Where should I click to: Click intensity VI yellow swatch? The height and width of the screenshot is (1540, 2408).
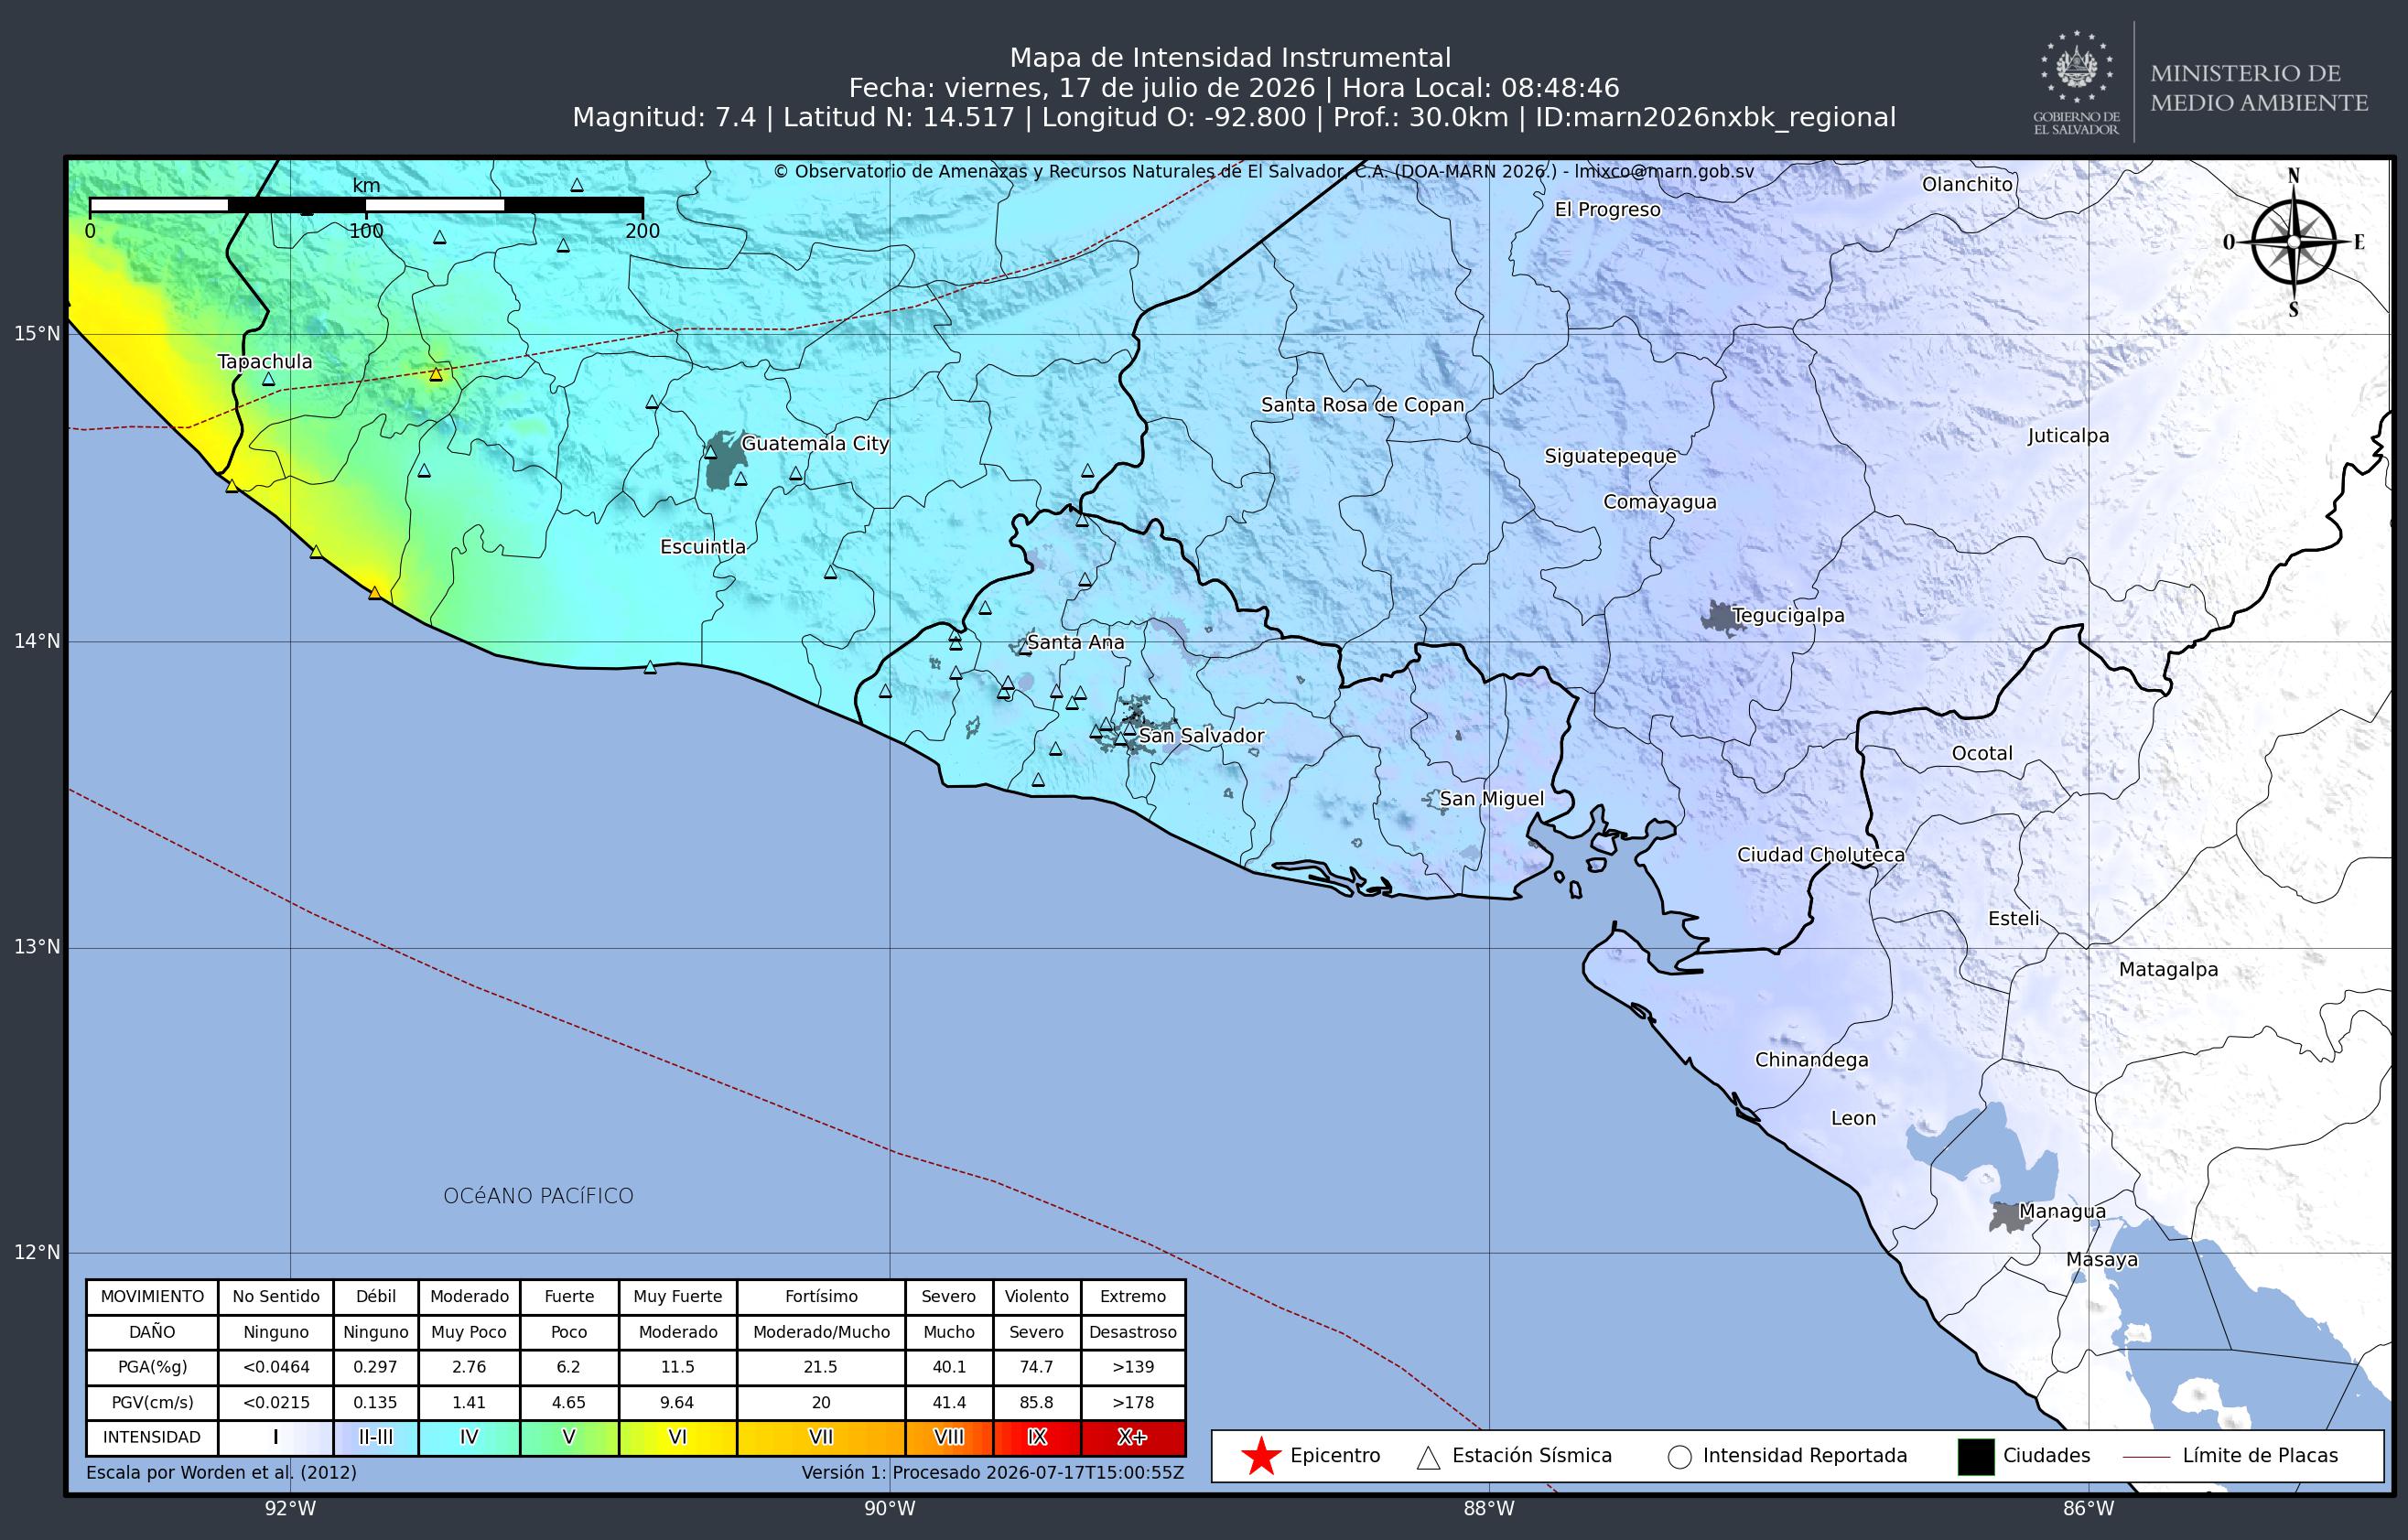coord(678,1438)
